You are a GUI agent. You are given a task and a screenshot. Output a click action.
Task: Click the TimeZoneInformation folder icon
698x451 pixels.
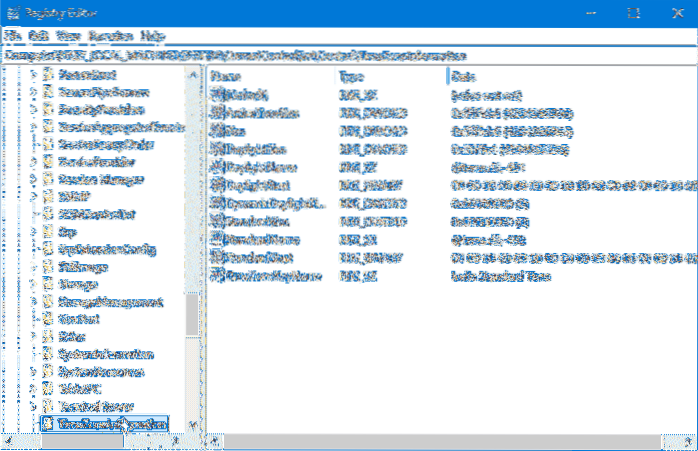pyautogui.click(x=49, y=425)
